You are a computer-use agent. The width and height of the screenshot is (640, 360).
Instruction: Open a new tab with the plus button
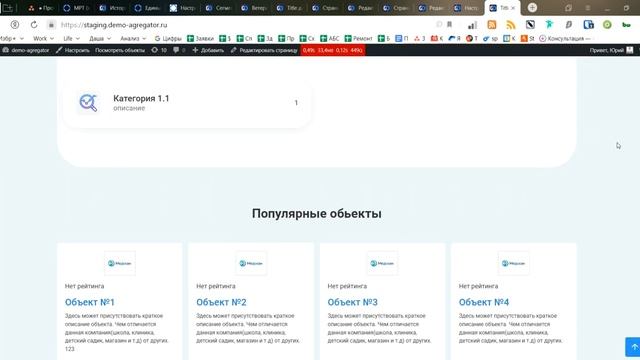(532, 8)
